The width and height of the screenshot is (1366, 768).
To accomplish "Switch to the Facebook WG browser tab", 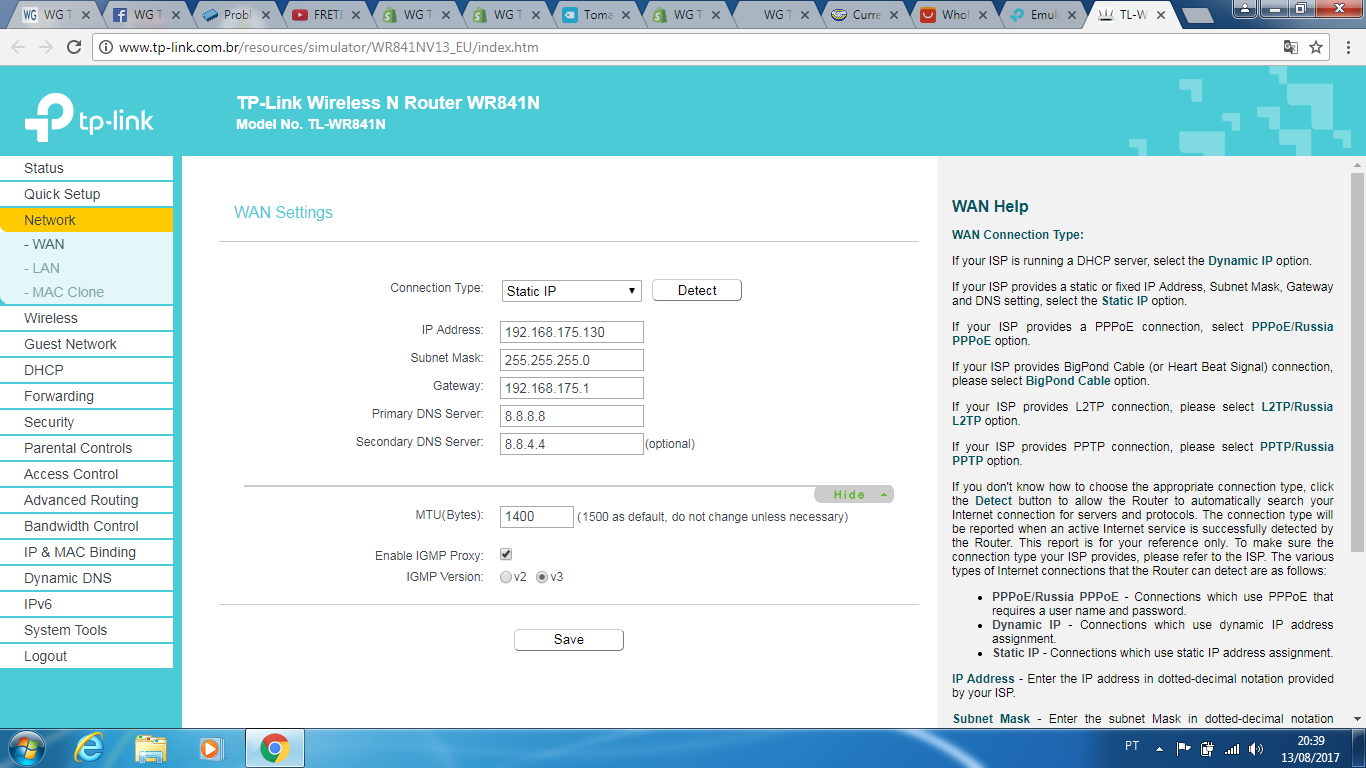I will [x=147, y=15].
